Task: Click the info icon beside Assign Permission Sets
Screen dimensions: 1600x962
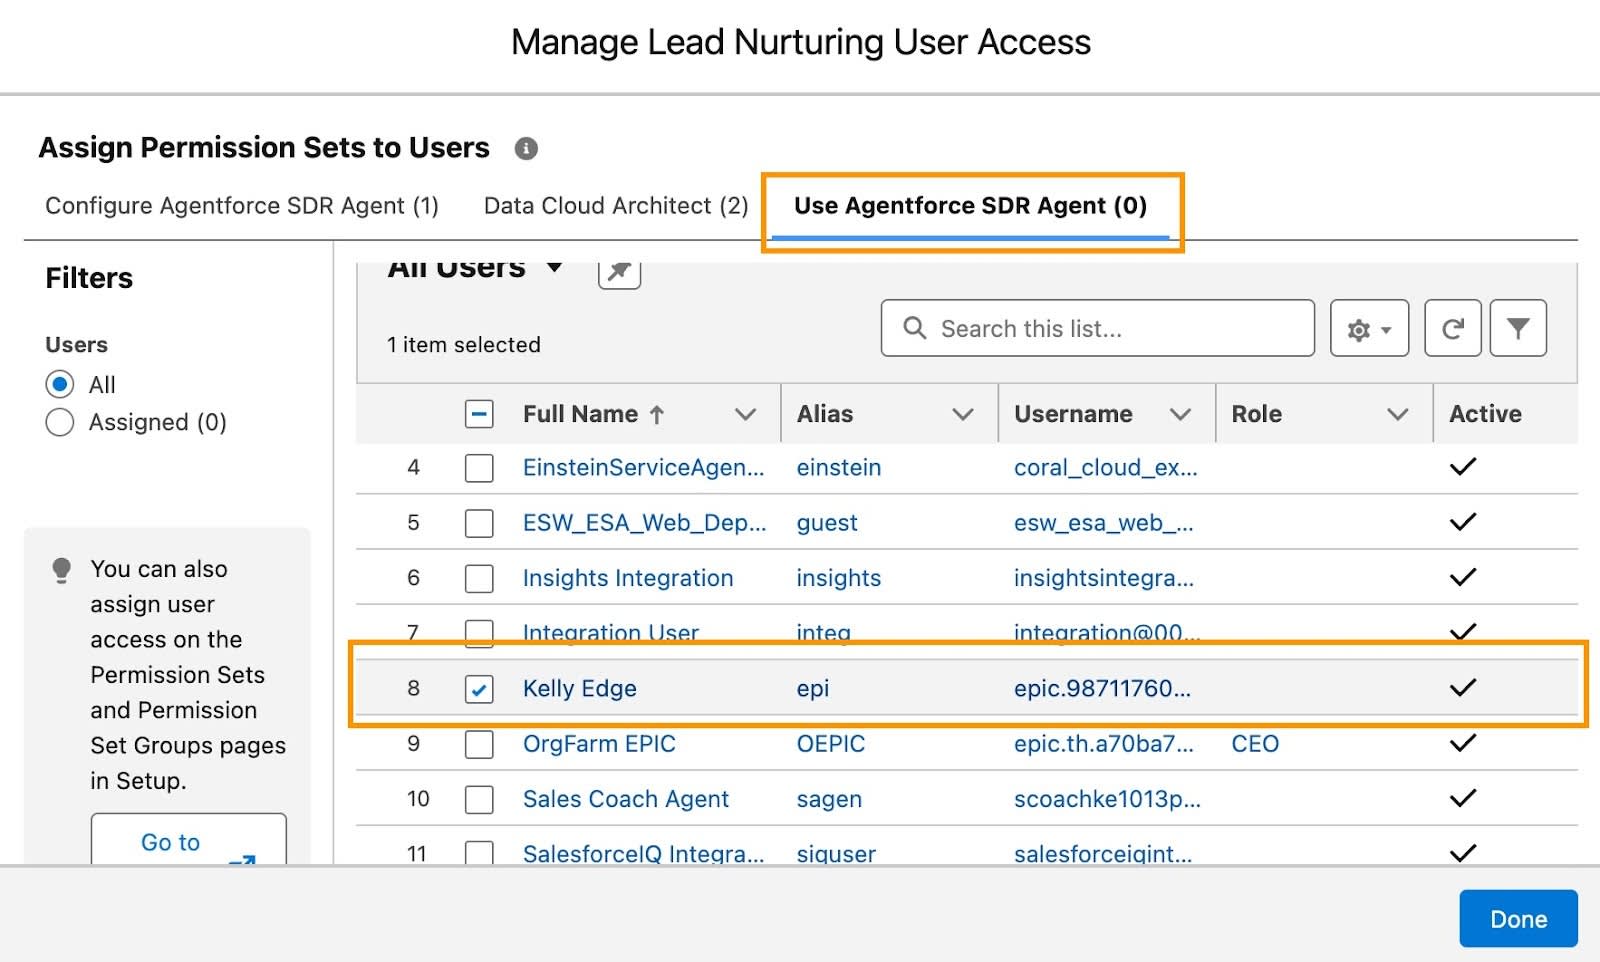Action: 527,148
